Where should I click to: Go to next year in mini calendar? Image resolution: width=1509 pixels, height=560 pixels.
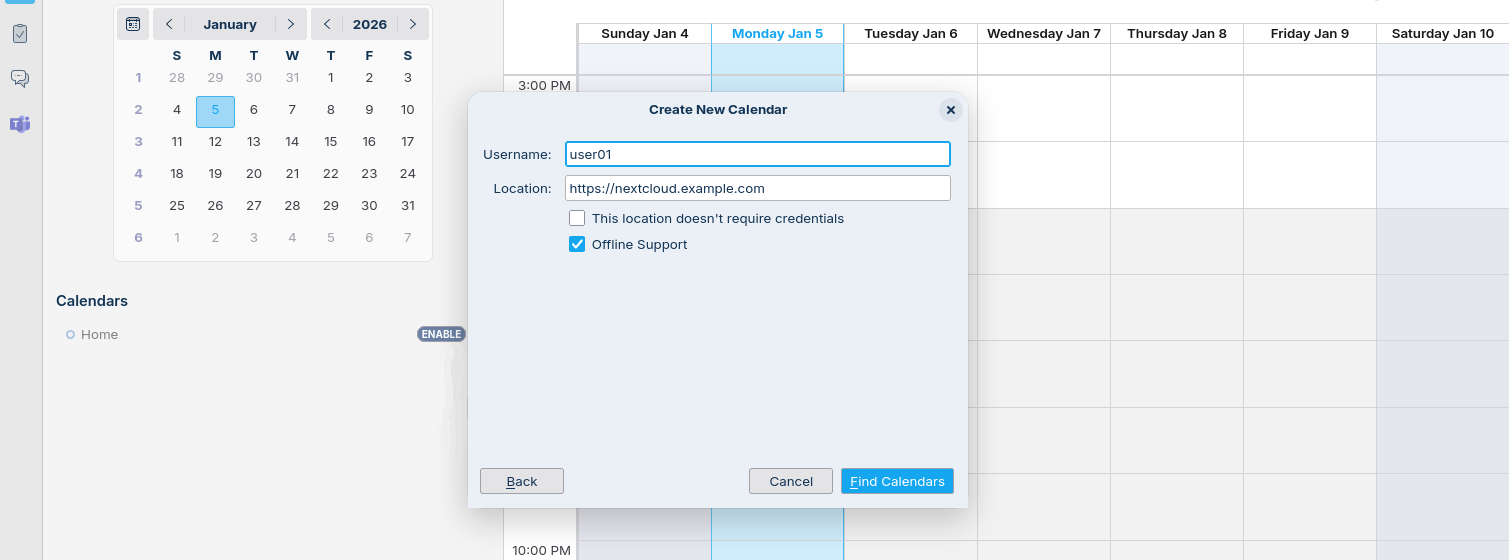(x=412, y=24)
